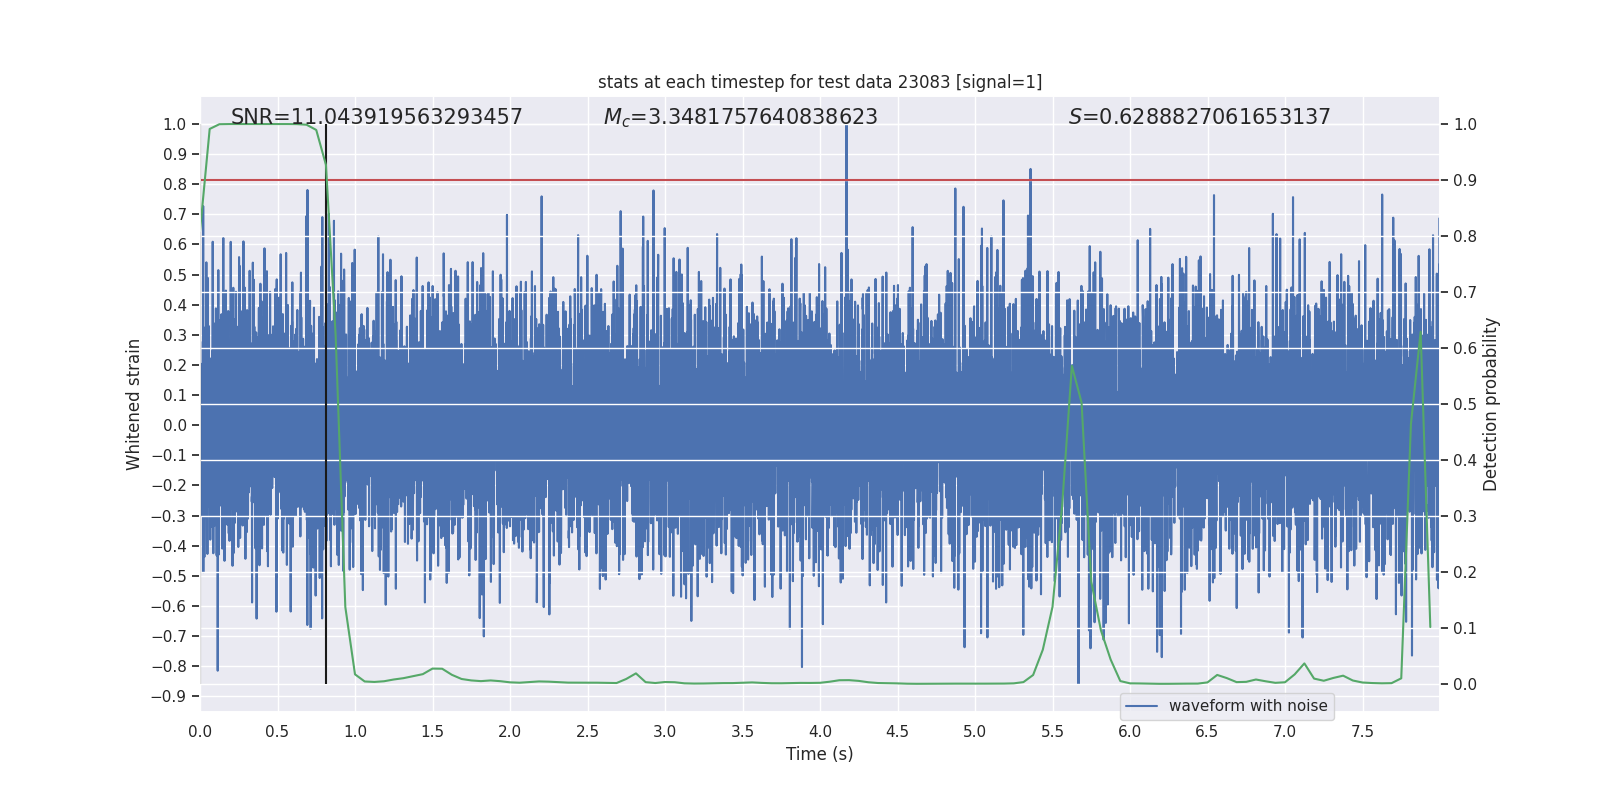Select Whitened strain tick 0.1
The width and height of the screenshot is (1600, 800).
point(175,395)
